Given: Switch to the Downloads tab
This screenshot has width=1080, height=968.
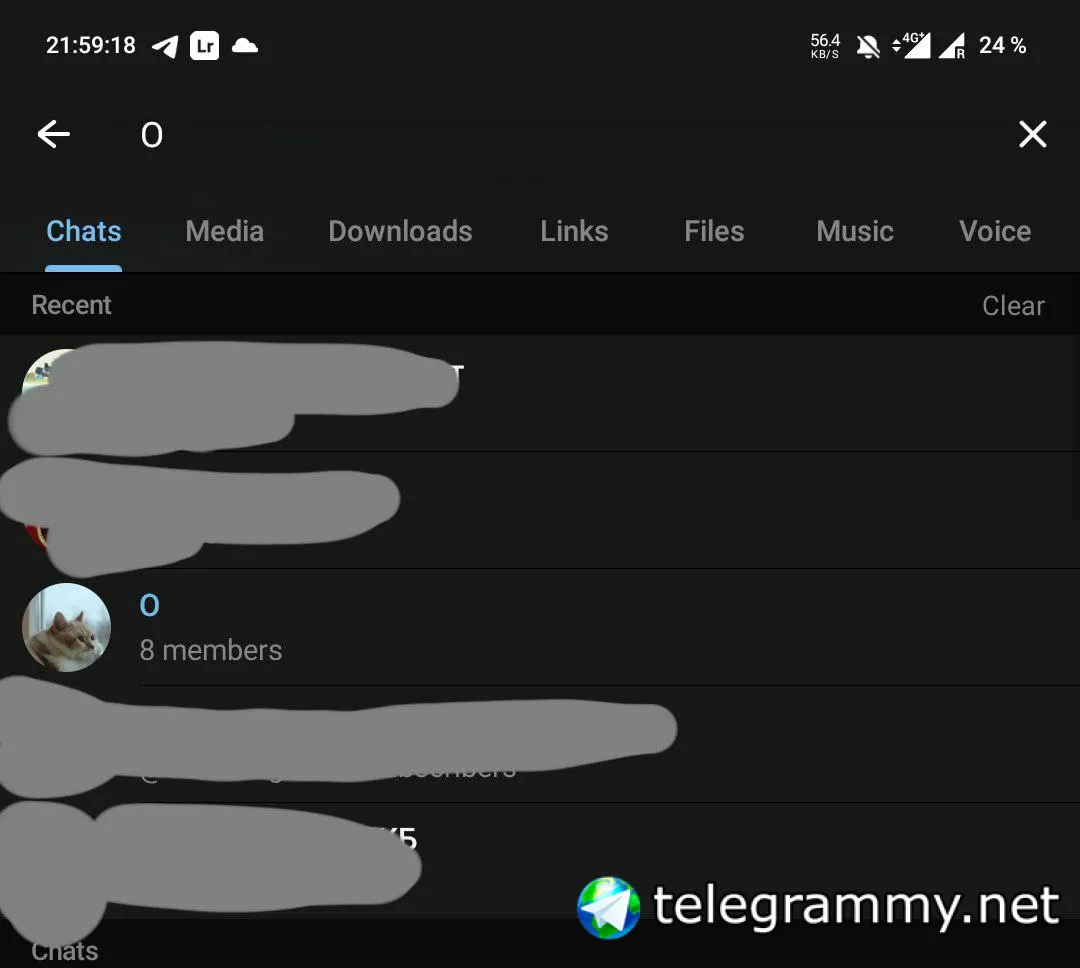Looking at the screenshot, I should tap(400, 231).
